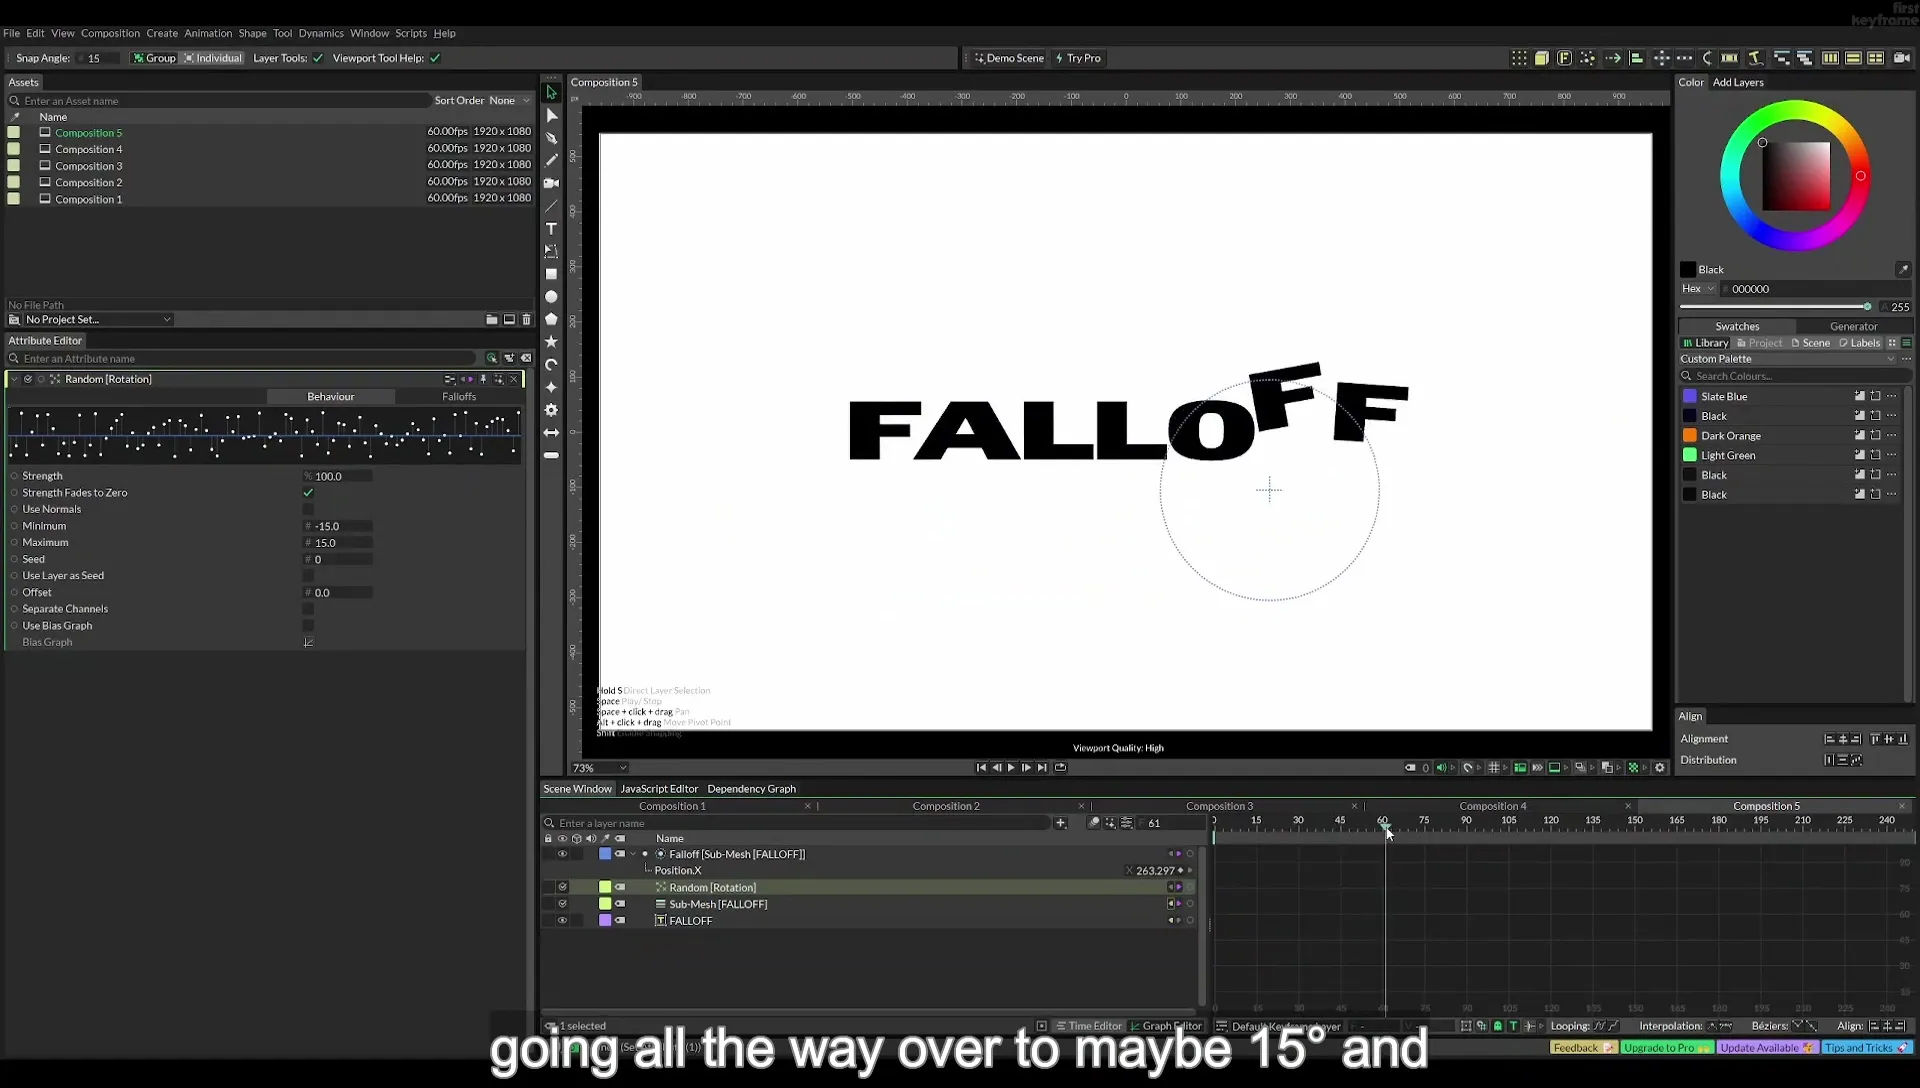Click the play button below viewport
The width and height of the screenshot is (1920, 1088).
click(x=1011, y=768)
